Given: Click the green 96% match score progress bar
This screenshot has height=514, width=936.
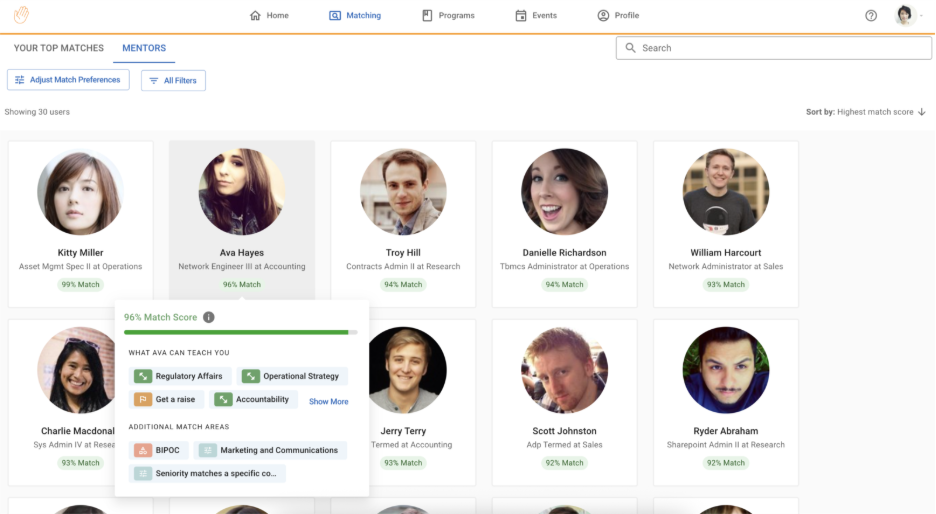Looking at the screenshot, I should [x=236, y=332].
